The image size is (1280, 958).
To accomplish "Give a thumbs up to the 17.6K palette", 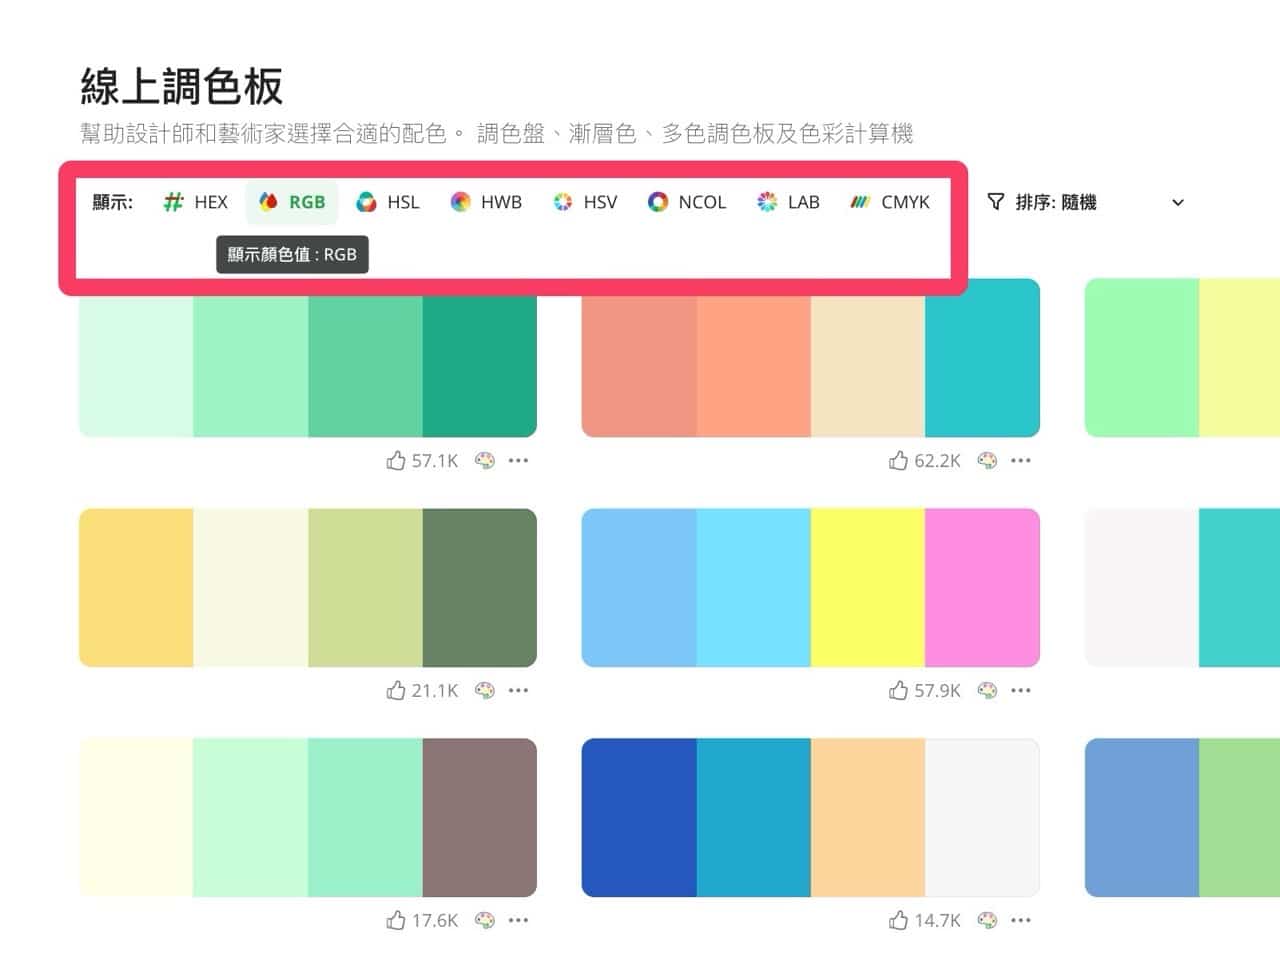I will click(x=395, y=920).
